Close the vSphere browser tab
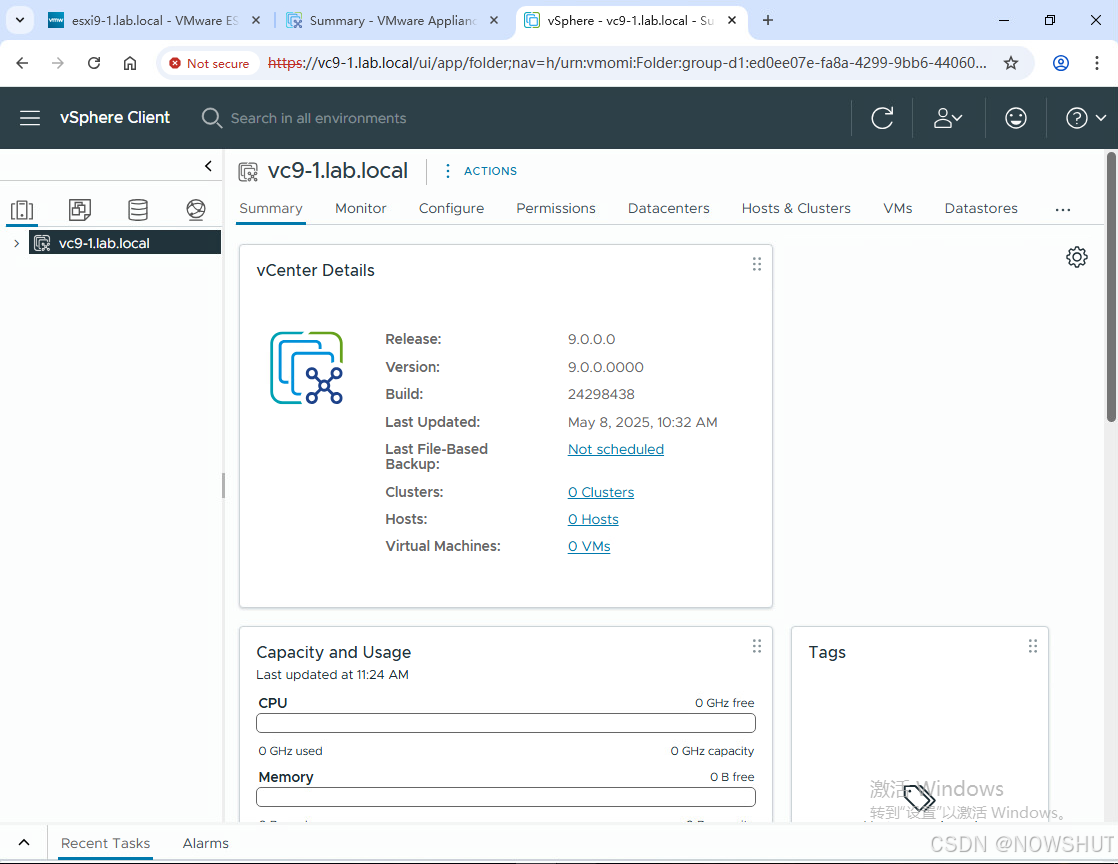1118x864 pixels. coord(732,21)
